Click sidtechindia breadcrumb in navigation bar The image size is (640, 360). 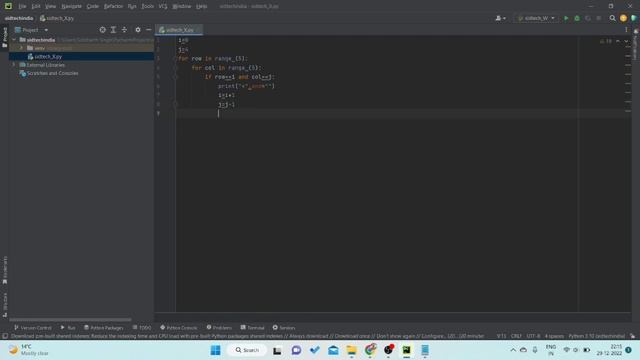(19, 18)
